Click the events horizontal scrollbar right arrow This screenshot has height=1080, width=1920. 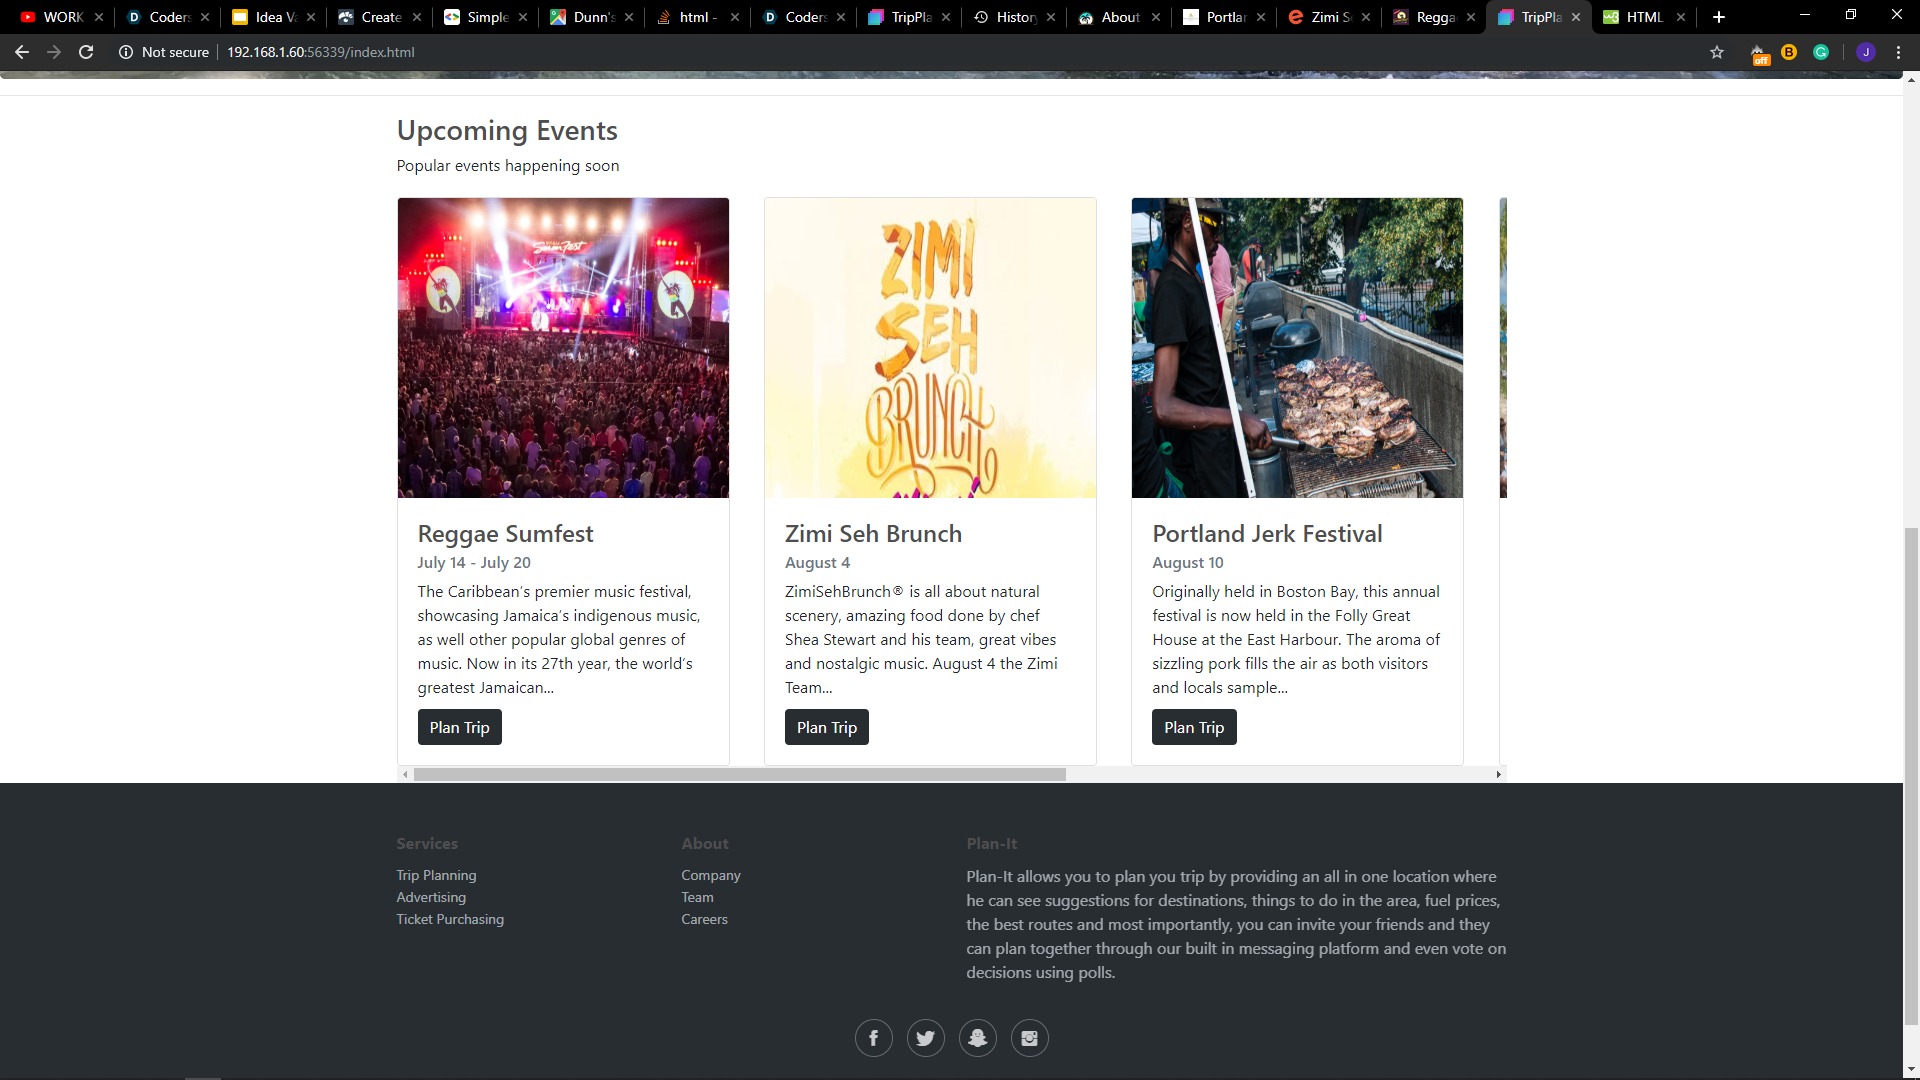coord(1498,774)
